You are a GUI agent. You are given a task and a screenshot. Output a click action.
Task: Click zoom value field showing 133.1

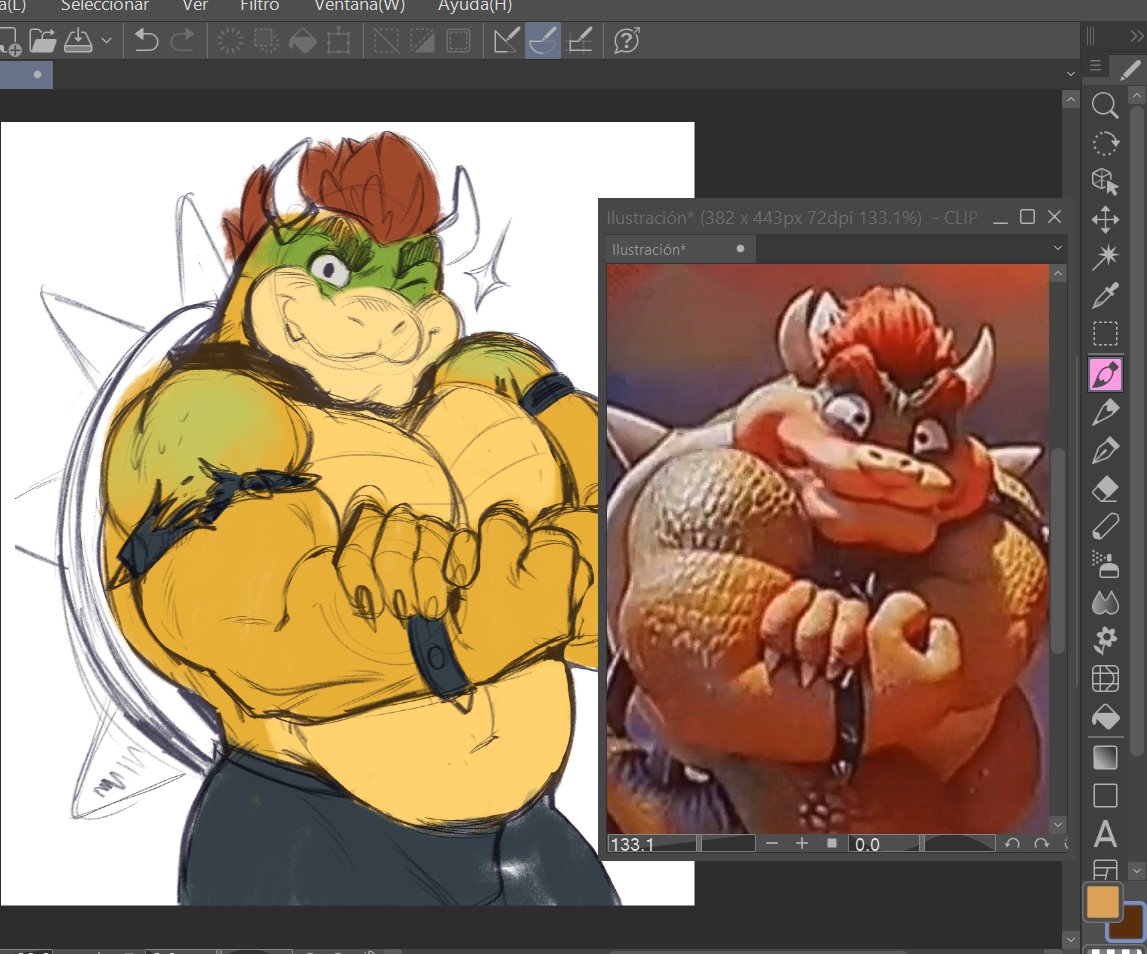pos(652,844)
